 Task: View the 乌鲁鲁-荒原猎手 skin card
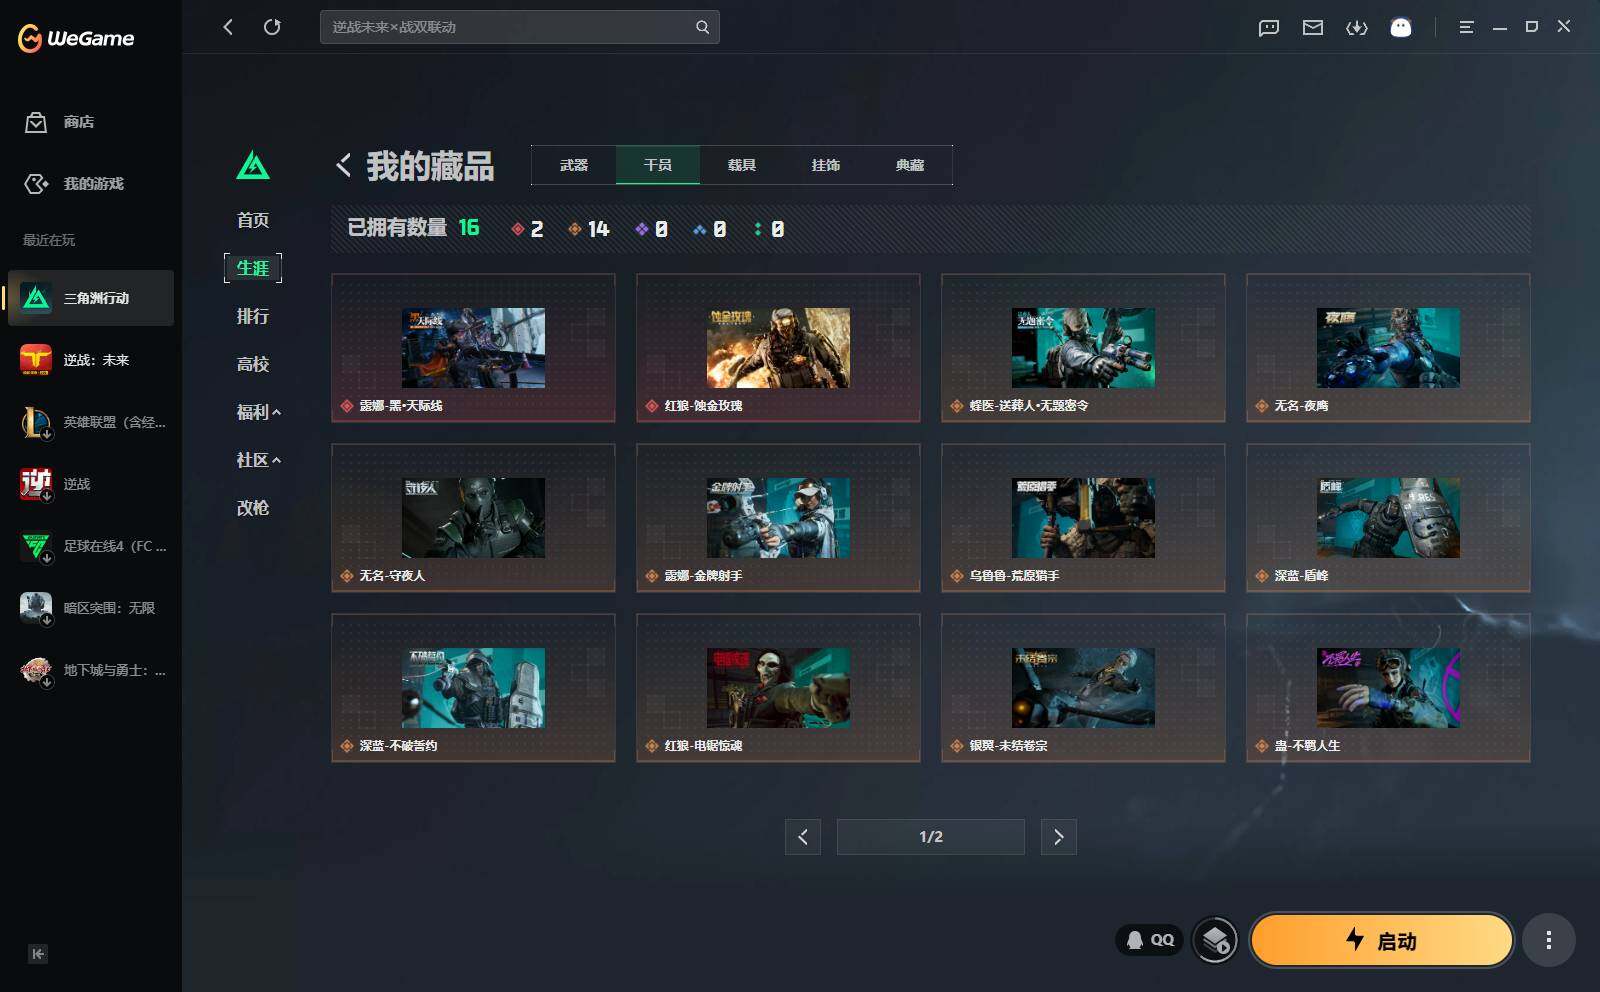coord(1083,518)
